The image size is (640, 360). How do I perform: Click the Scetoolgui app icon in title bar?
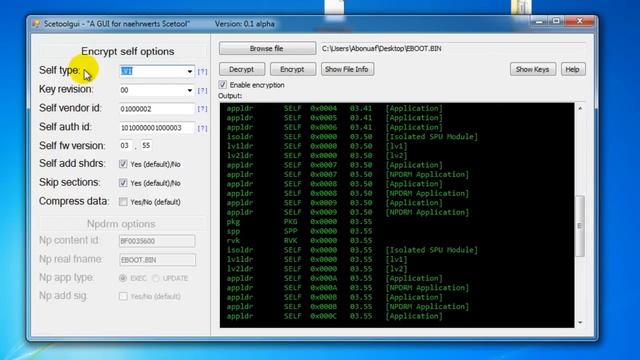tap(36, 24)
